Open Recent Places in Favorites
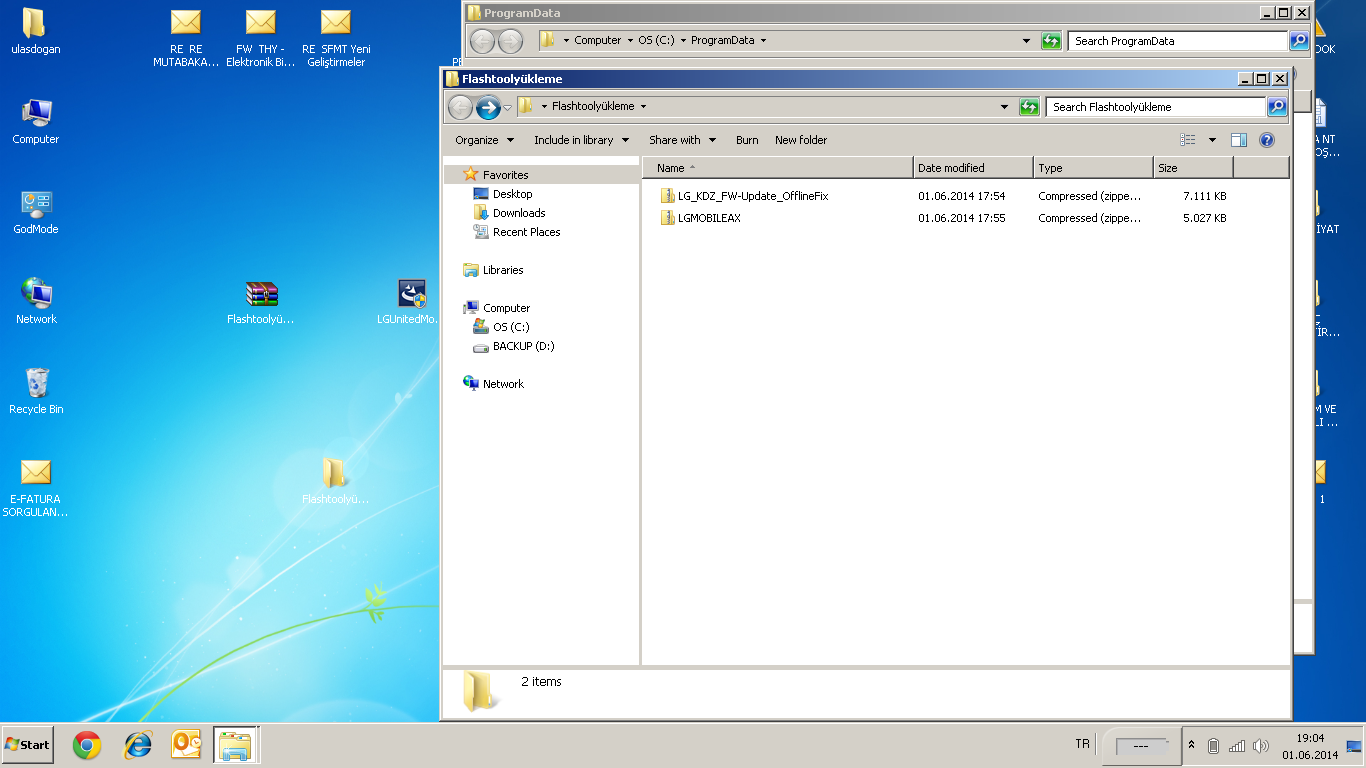 click(526, 232)
